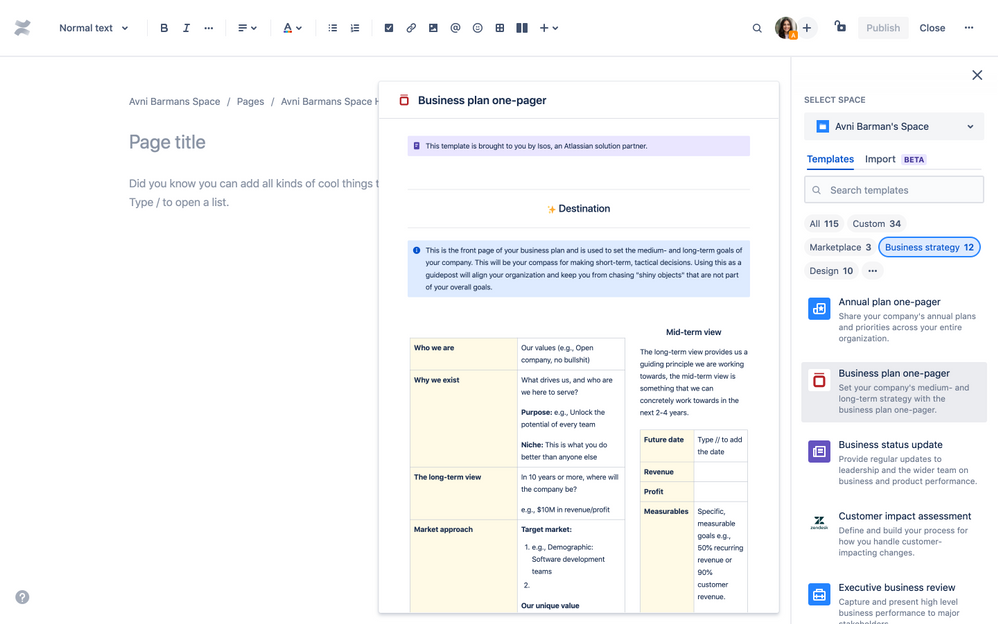Invite a collaborator with plus button
The height and width of the screenshot is (624, 998).
click(x=807, y=28)
